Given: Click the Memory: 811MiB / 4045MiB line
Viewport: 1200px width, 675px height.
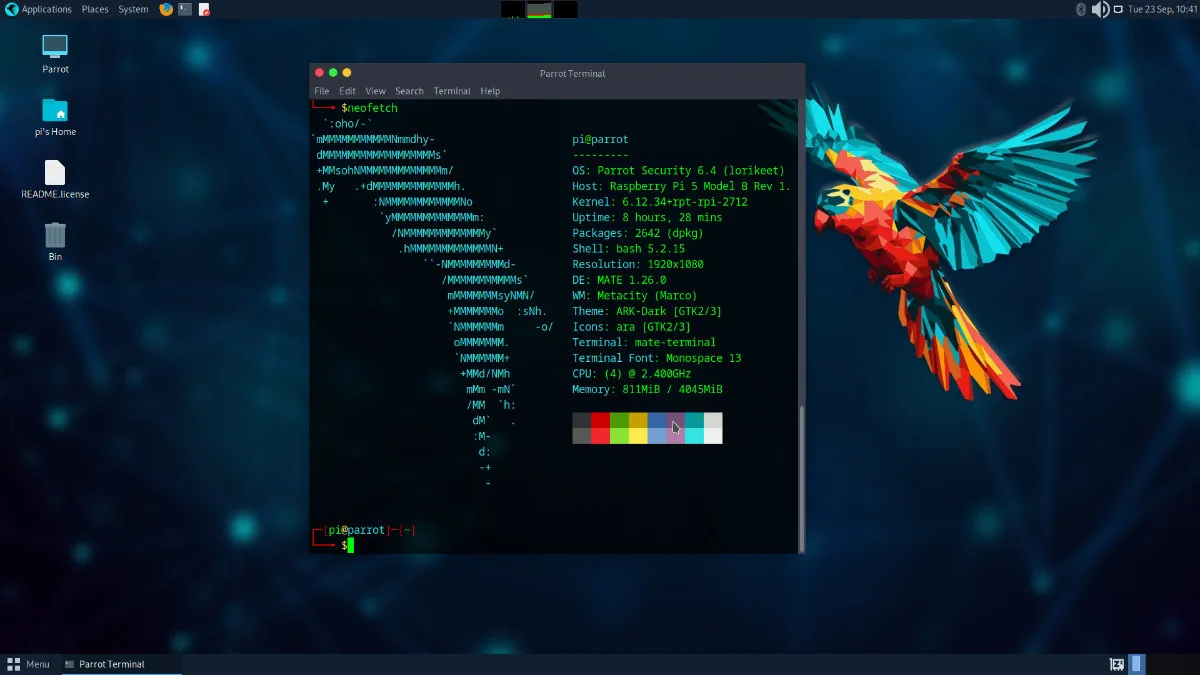Looking at the screenshot, I should point(647,389).
